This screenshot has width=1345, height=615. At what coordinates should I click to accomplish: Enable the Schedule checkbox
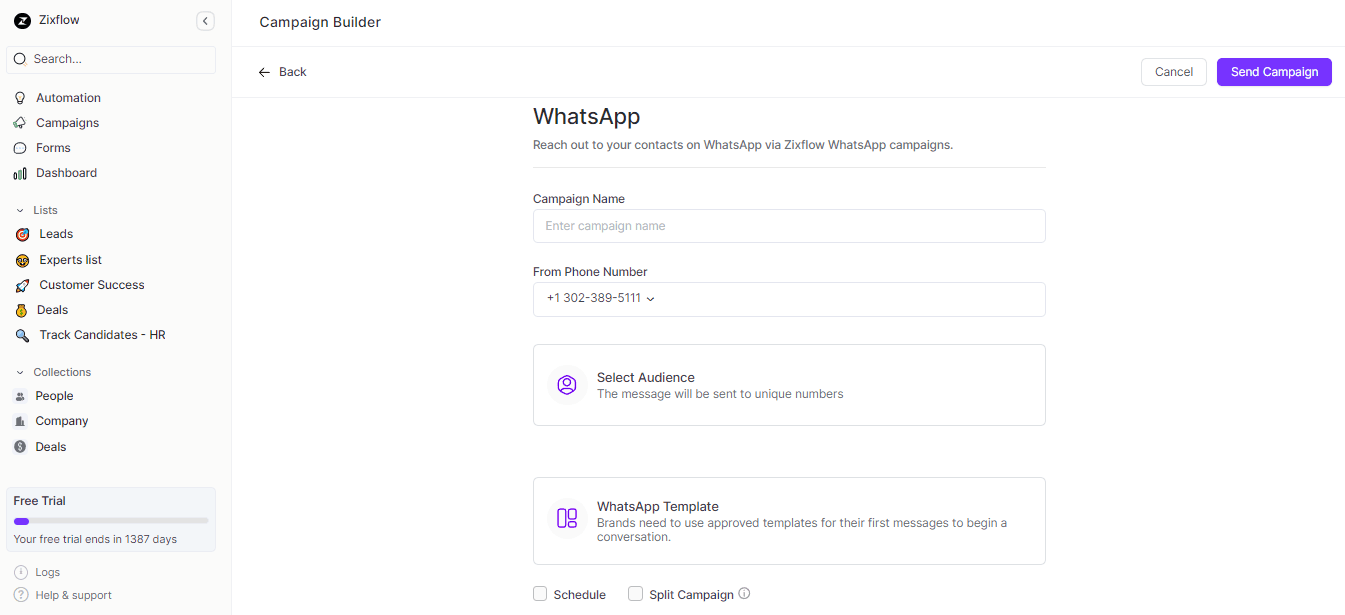[540, 593]
